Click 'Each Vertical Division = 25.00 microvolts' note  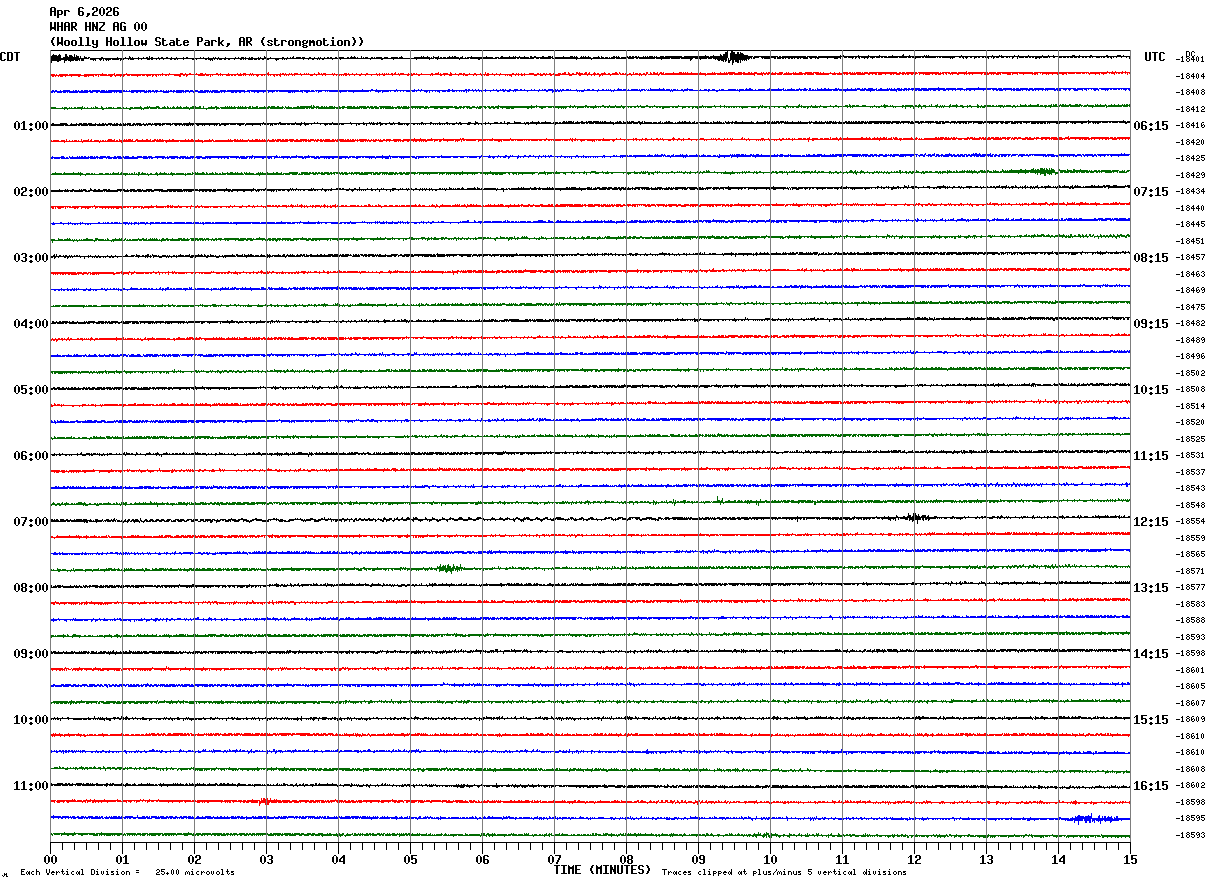point(127,873)
